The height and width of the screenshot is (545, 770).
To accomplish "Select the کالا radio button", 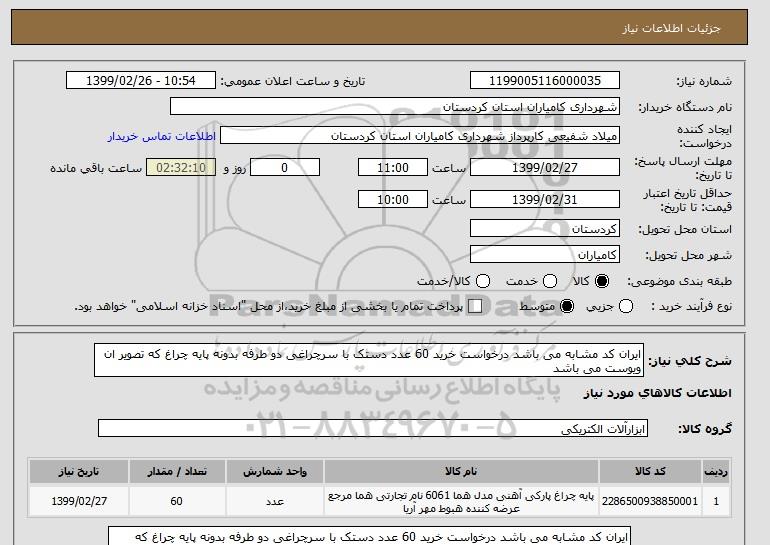I will 602,281.
